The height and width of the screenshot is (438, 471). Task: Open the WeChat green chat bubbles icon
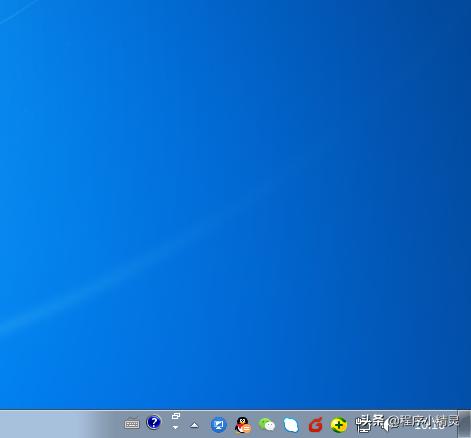[x=267, y=425]
